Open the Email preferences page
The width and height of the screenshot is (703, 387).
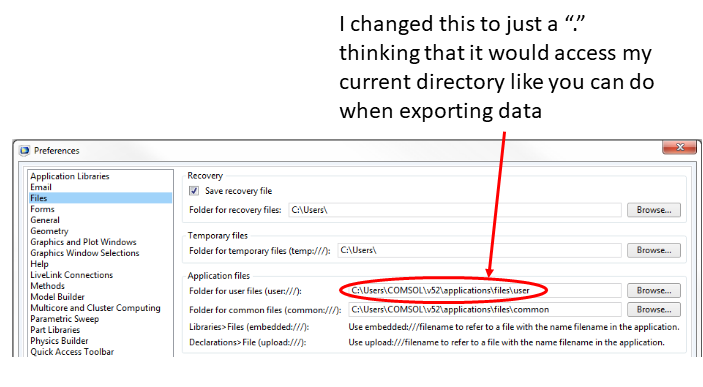click(x=41, y=187)
